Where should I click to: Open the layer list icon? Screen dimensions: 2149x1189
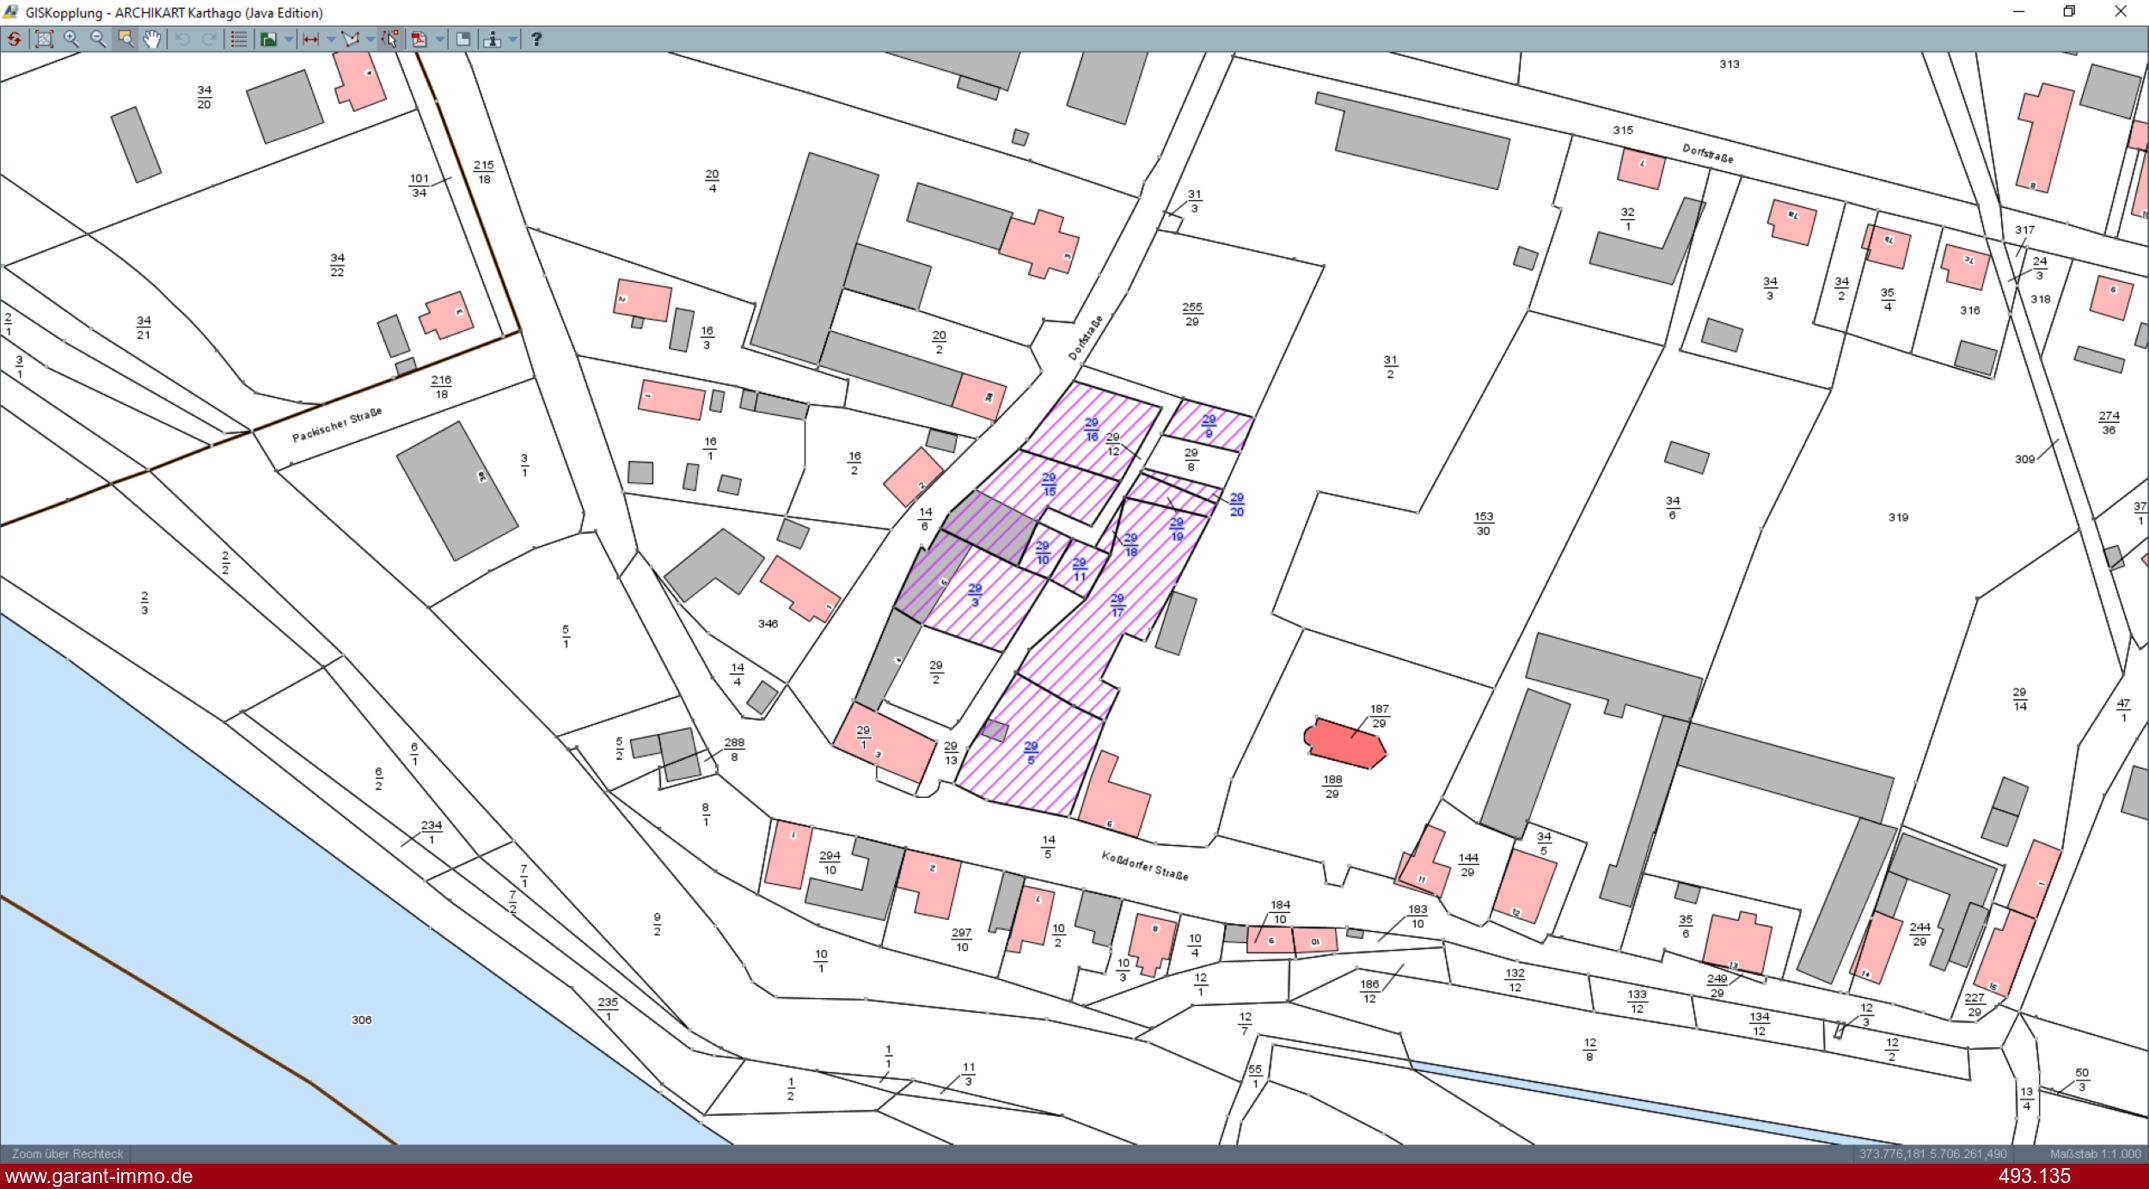pyautogui.click(x=239, y=39)
